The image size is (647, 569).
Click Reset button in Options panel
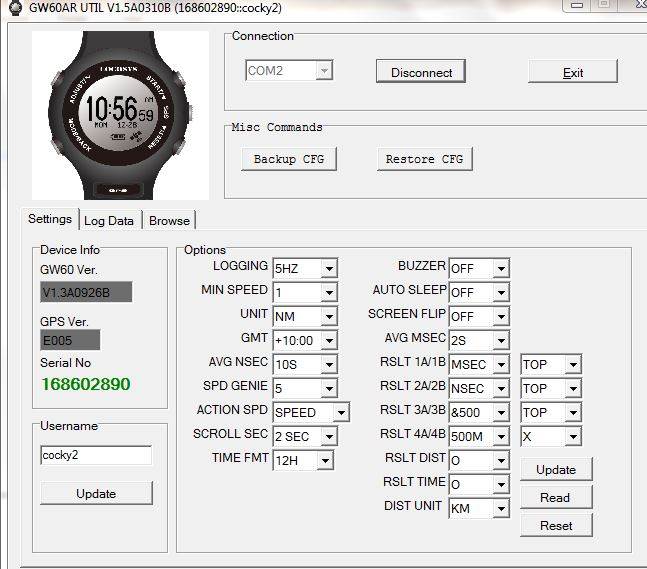coord(555,525)
